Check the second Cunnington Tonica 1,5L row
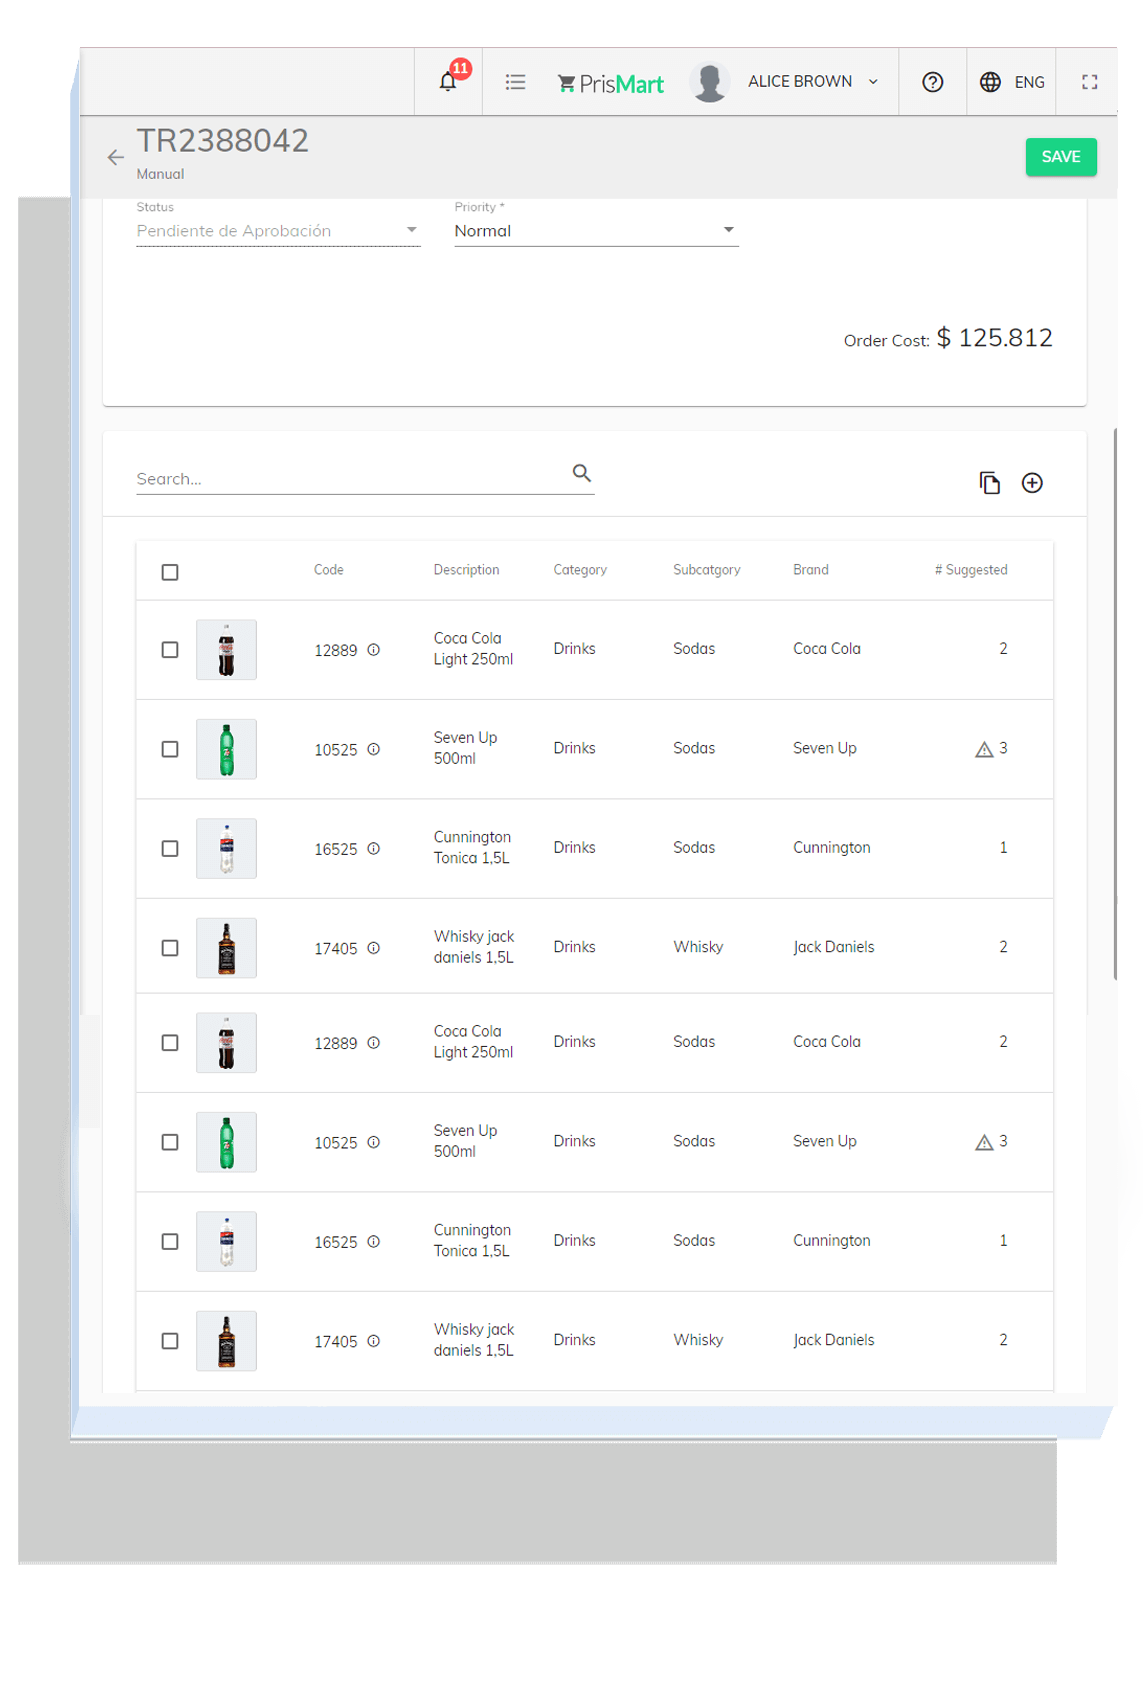Viewport: 1143px width, 1700px height. point(170,1241)
